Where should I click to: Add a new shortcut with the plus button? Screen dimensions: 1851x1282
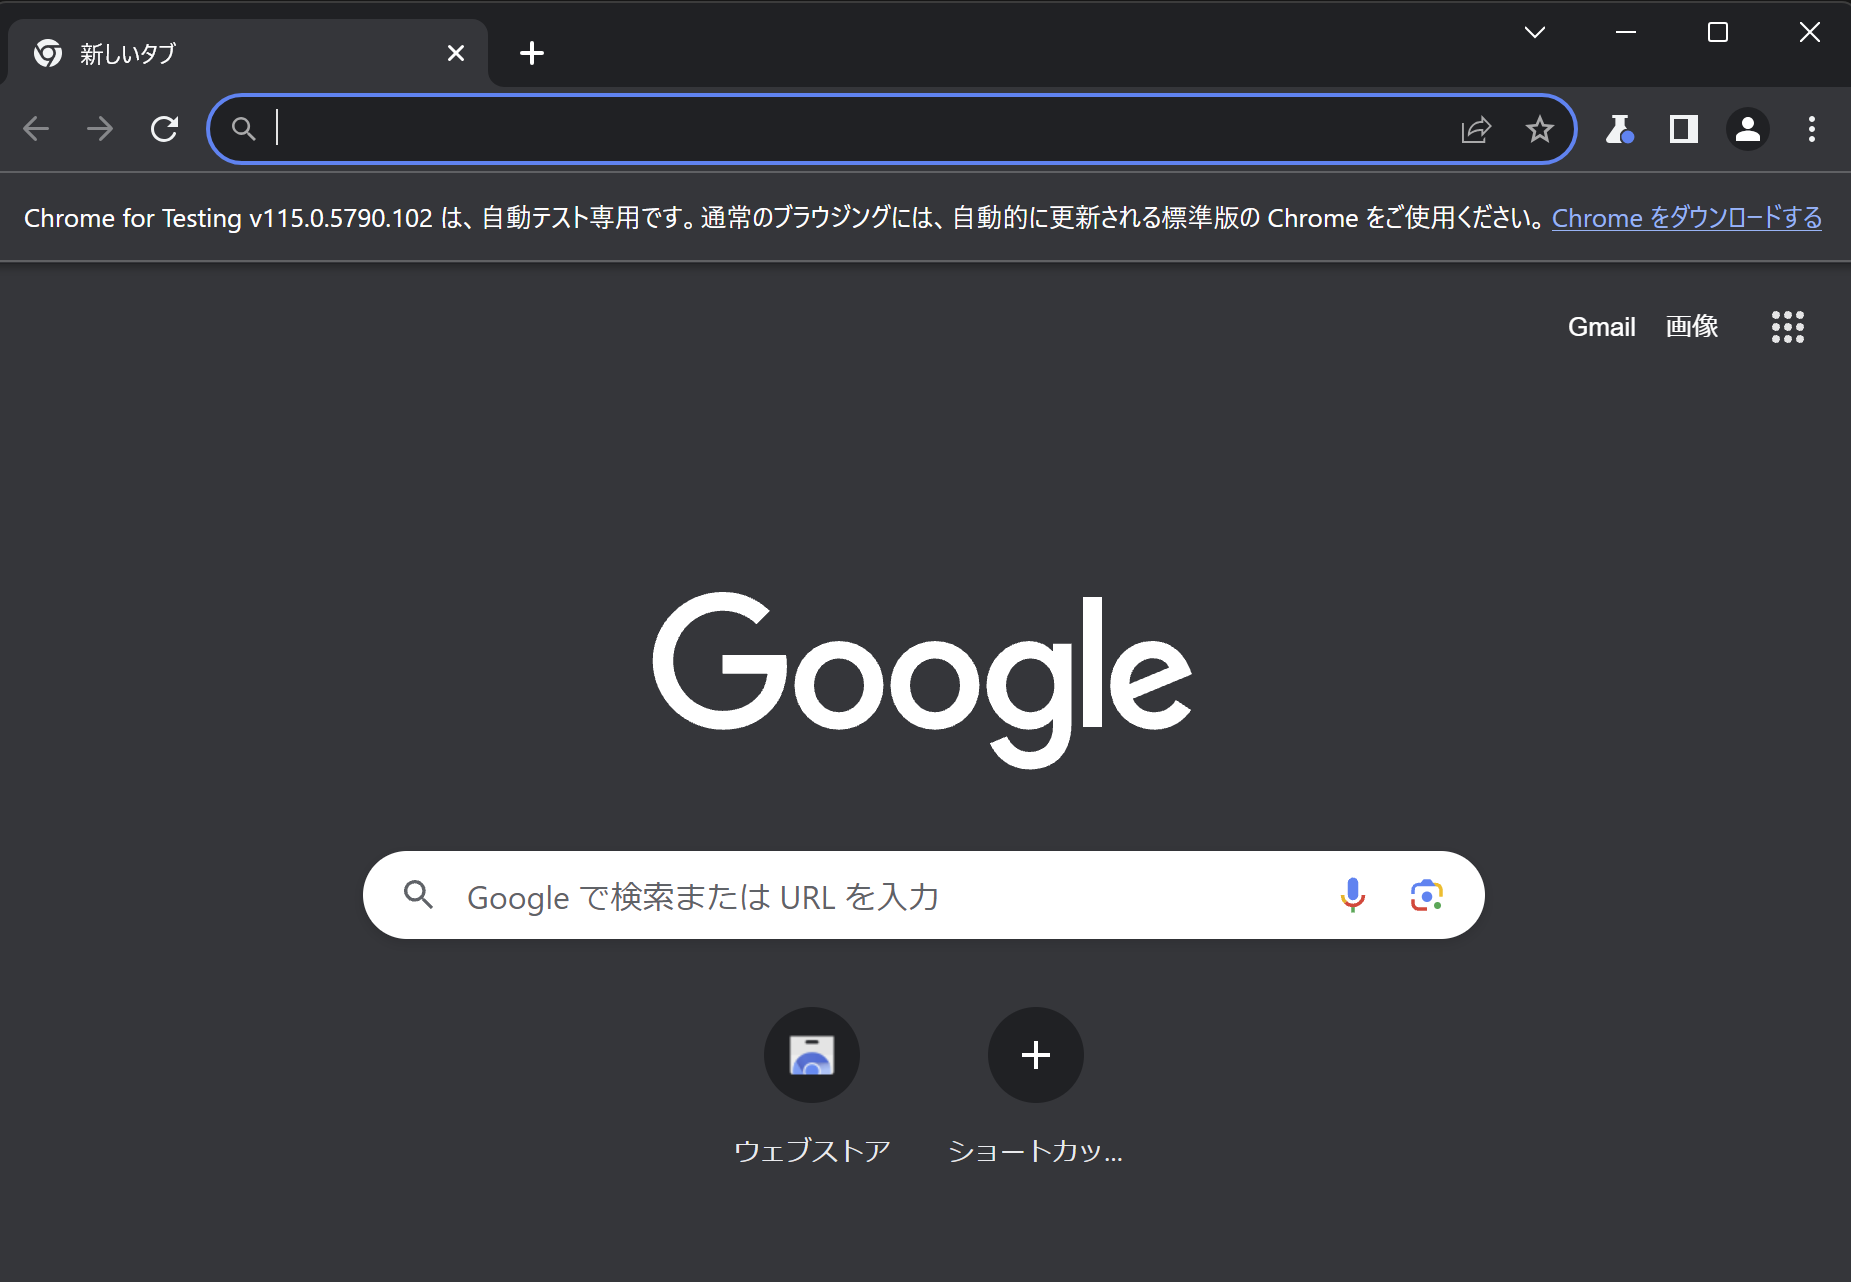tap(1035, 1055)
